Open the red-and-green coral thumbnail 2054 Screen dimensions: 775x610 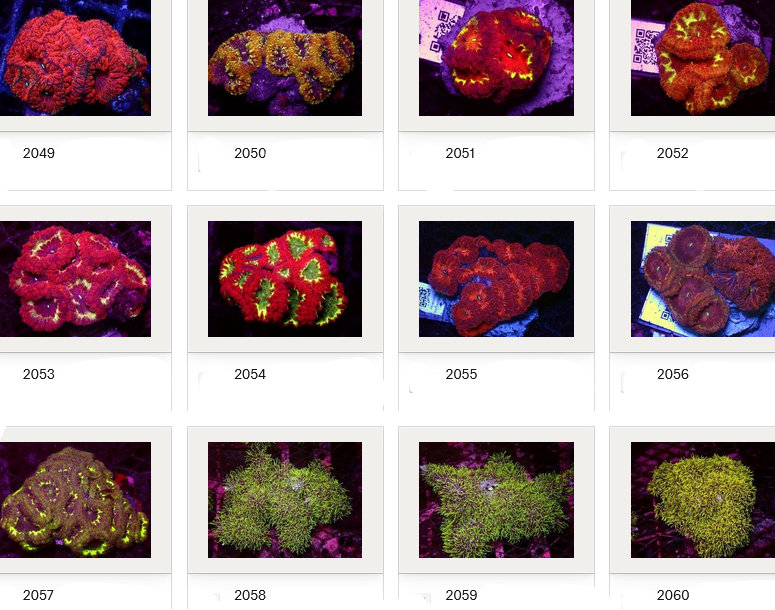[x=285, y=279]
